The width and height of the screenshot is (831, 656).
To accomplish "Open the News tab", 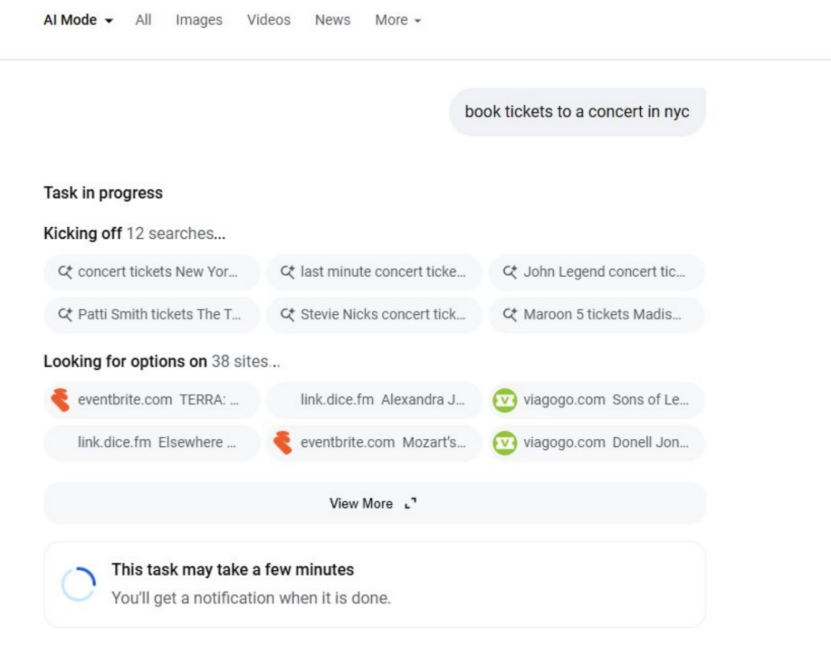I will click(x=332, y=20).
